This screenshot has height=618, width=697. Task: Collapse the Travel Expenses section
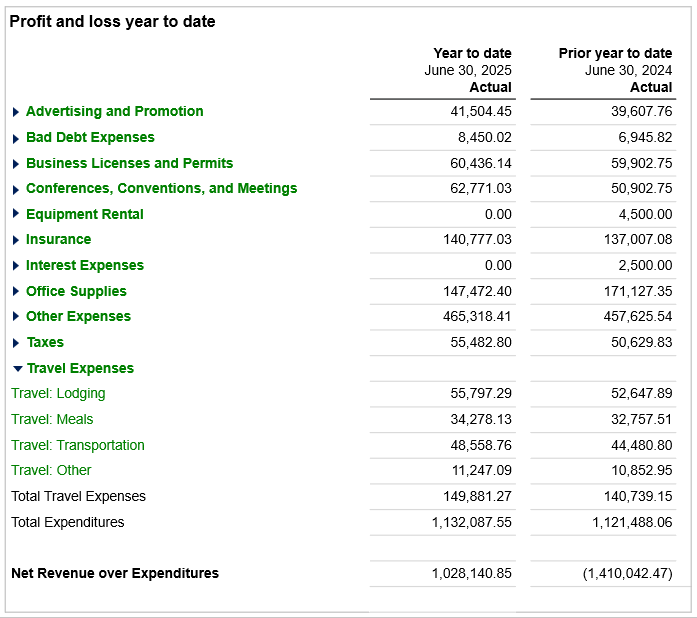(x=17, y=369)
